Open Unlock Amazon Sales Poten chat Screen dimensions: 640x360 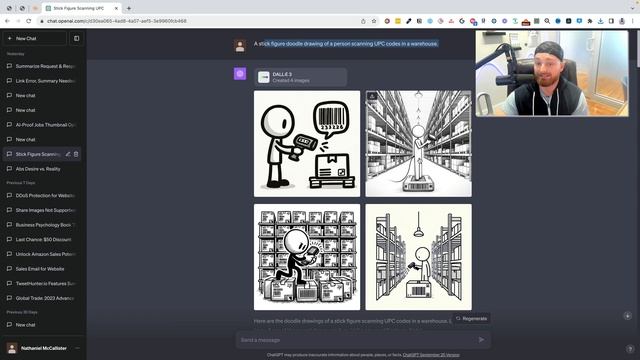[x=42, y=254]
